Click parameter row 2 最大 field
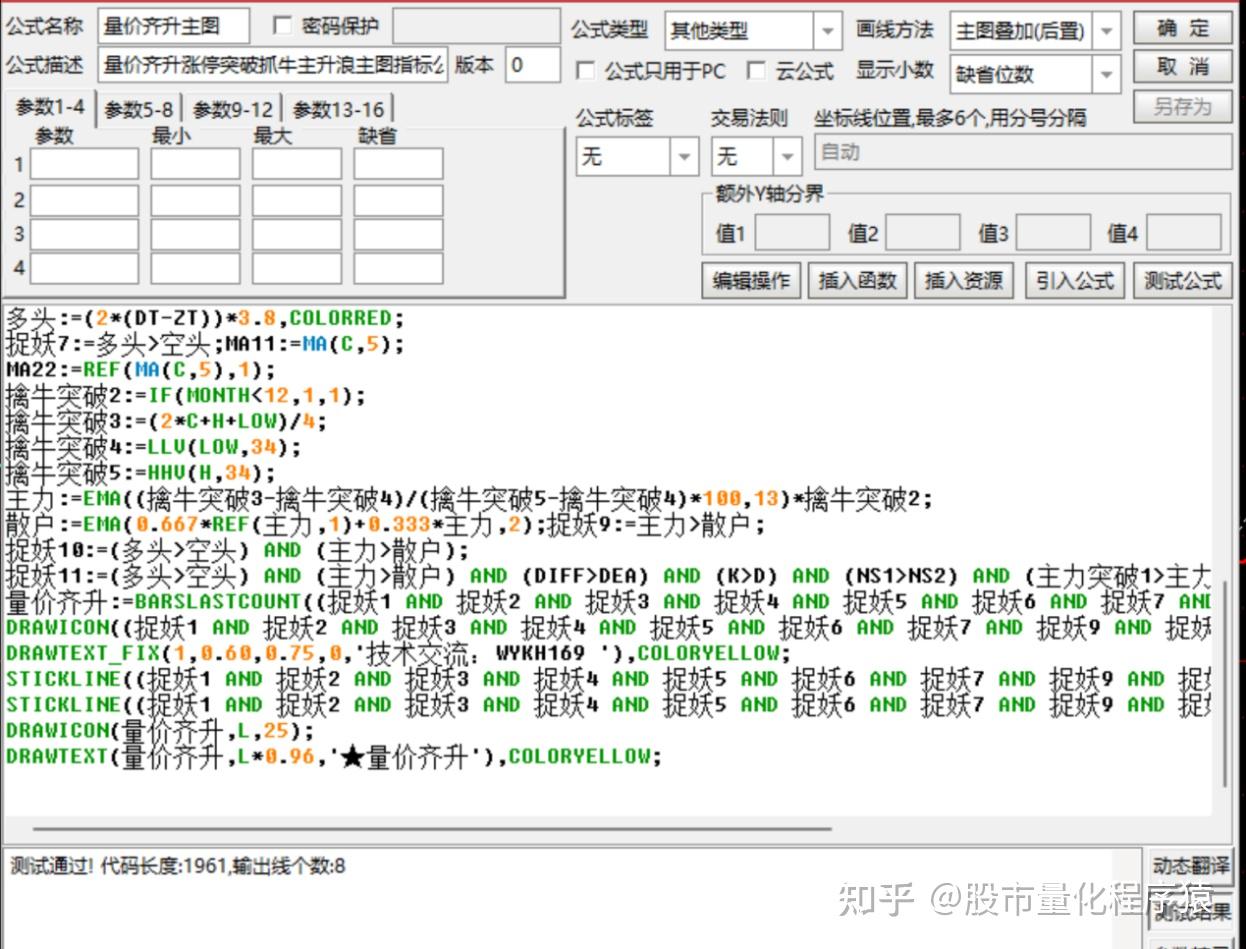The width and height of the screenshot is (1246, 949). point(297,201)
